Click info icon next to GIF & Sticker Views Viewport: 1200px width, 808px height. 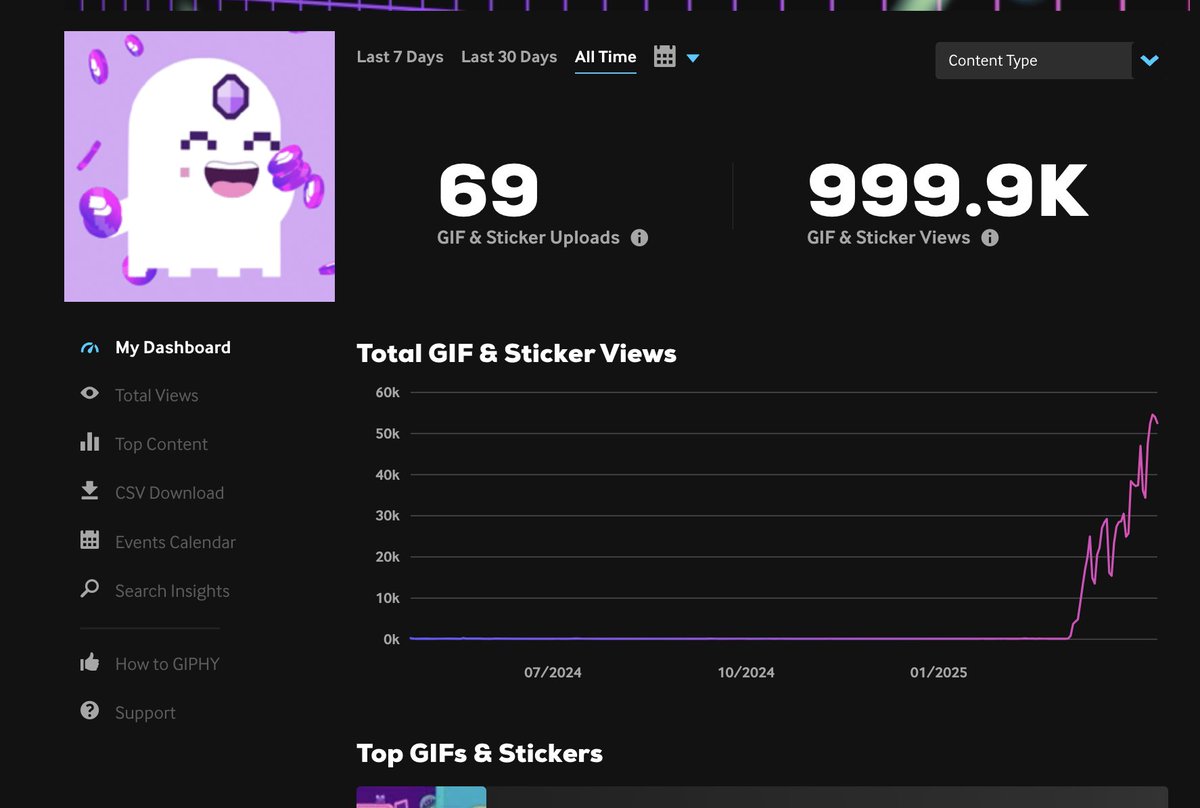(x=990, y=238)
